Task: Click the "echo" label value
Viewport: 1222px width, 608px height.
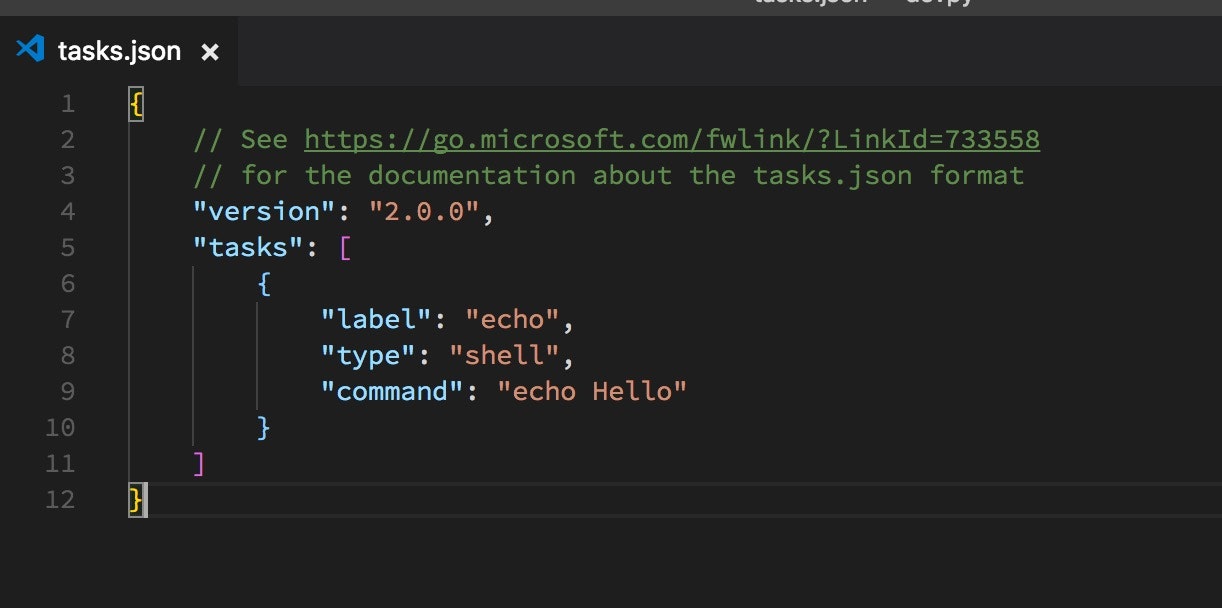Action: [x=512, y=319]
